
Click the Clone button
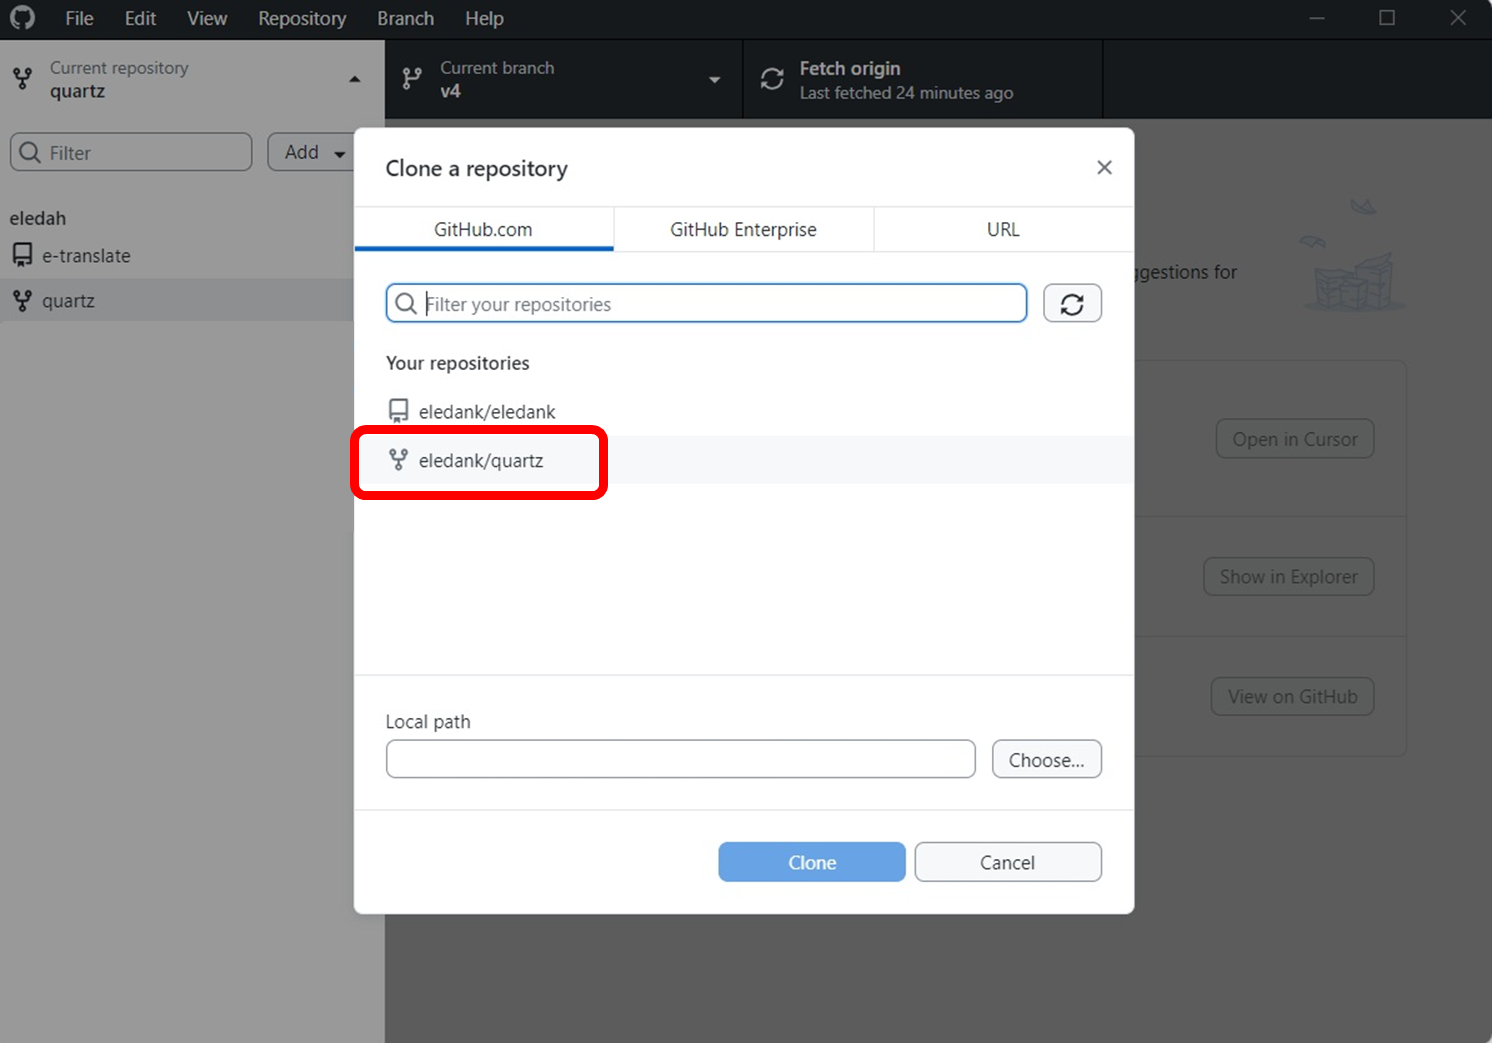pos(812,862)
